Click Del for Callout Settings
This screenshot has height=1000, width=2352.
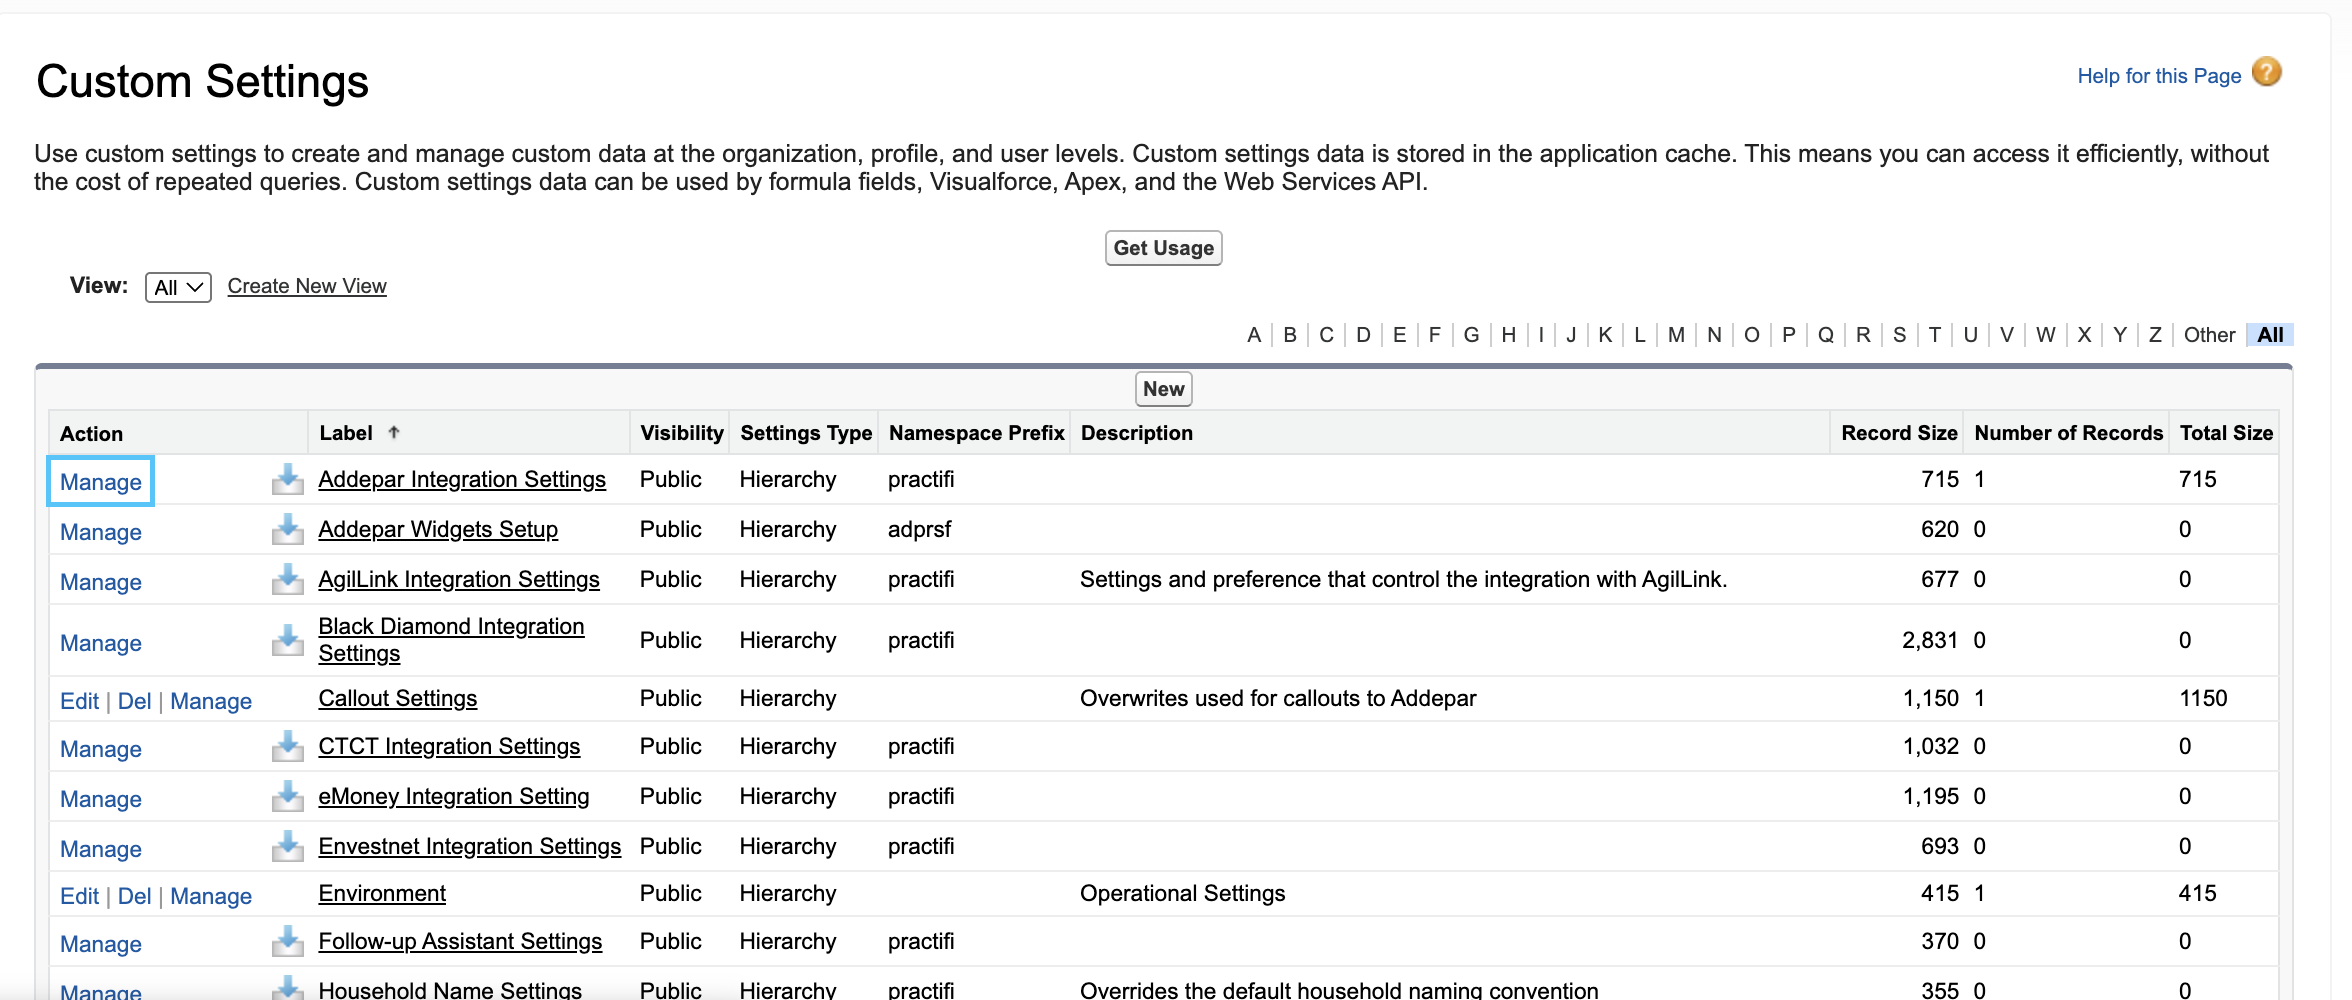point(134,701)
